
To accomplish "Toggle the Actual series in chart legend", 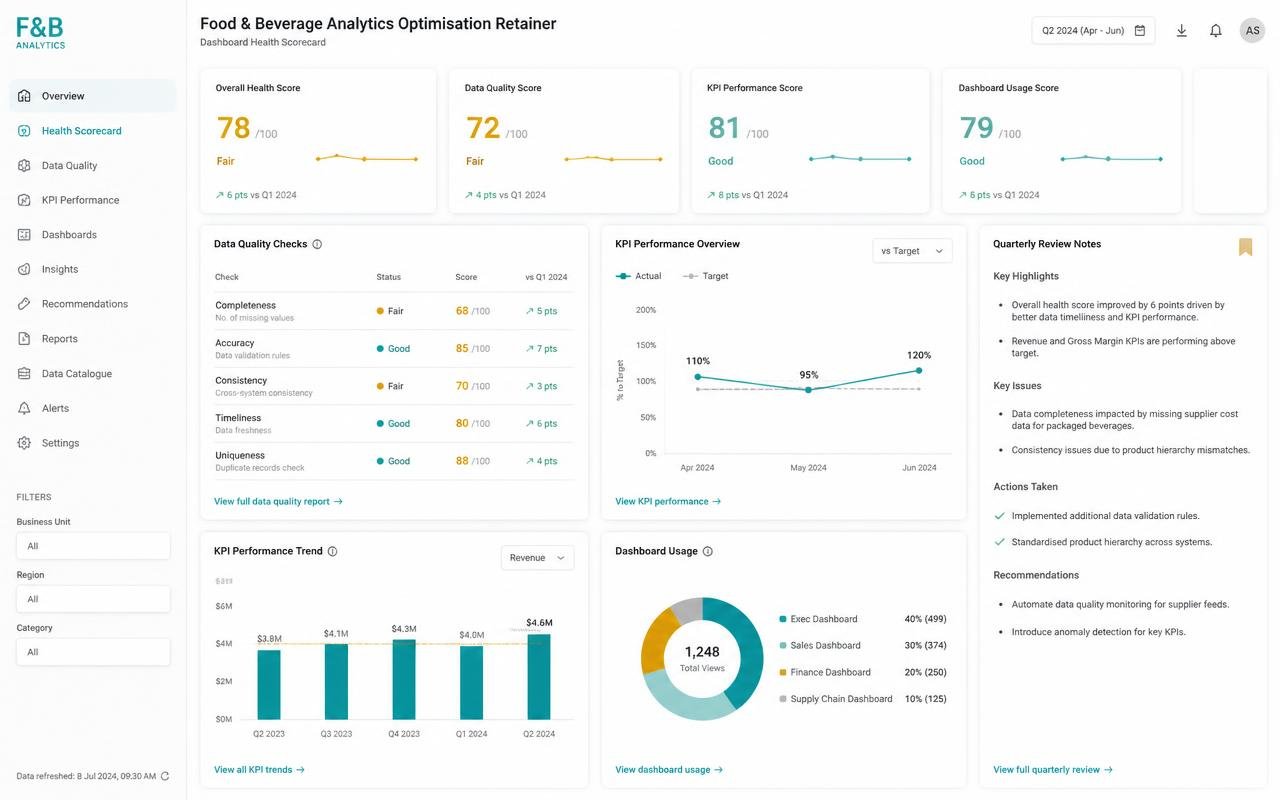I will tap(638, 276).
